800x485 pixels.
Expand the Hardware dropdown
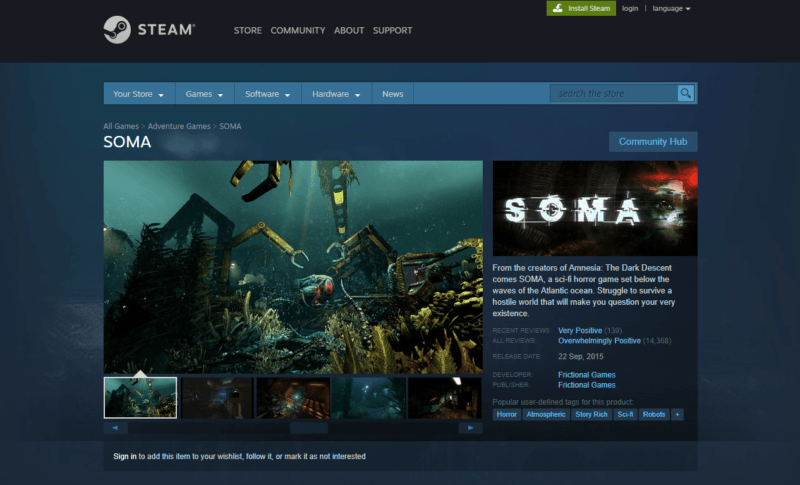(336, 94)
